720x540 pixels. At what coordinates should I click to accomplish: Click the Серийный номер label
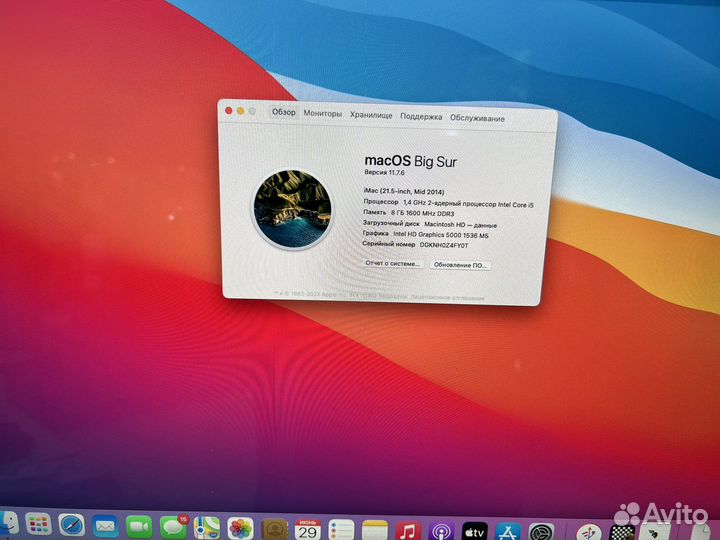point(389,244)
